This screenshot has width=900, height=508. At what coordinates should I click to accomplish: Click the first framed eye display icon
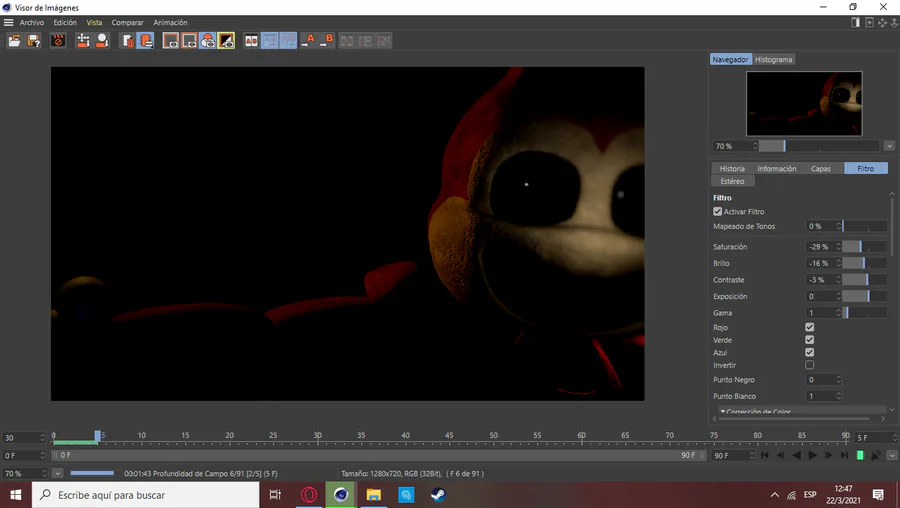(x=170, y=41)
